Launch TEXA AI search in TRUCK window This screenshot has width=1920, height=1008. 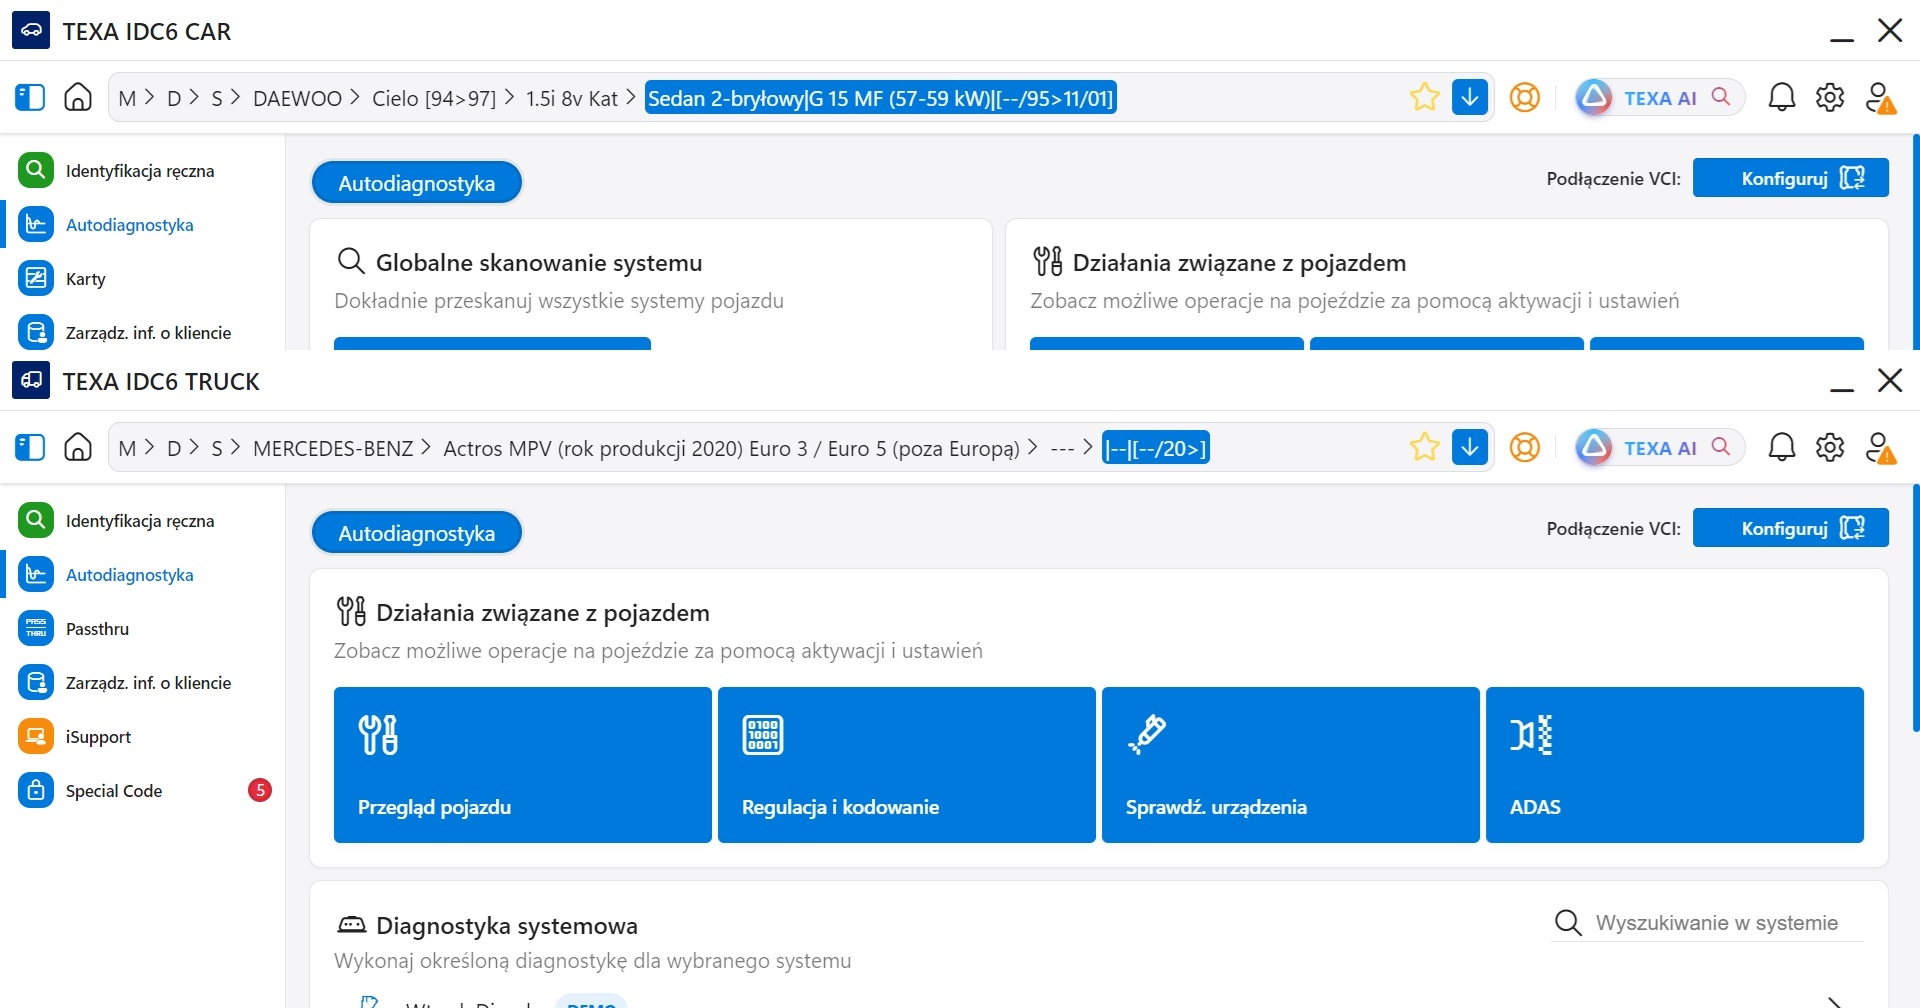1659,447
